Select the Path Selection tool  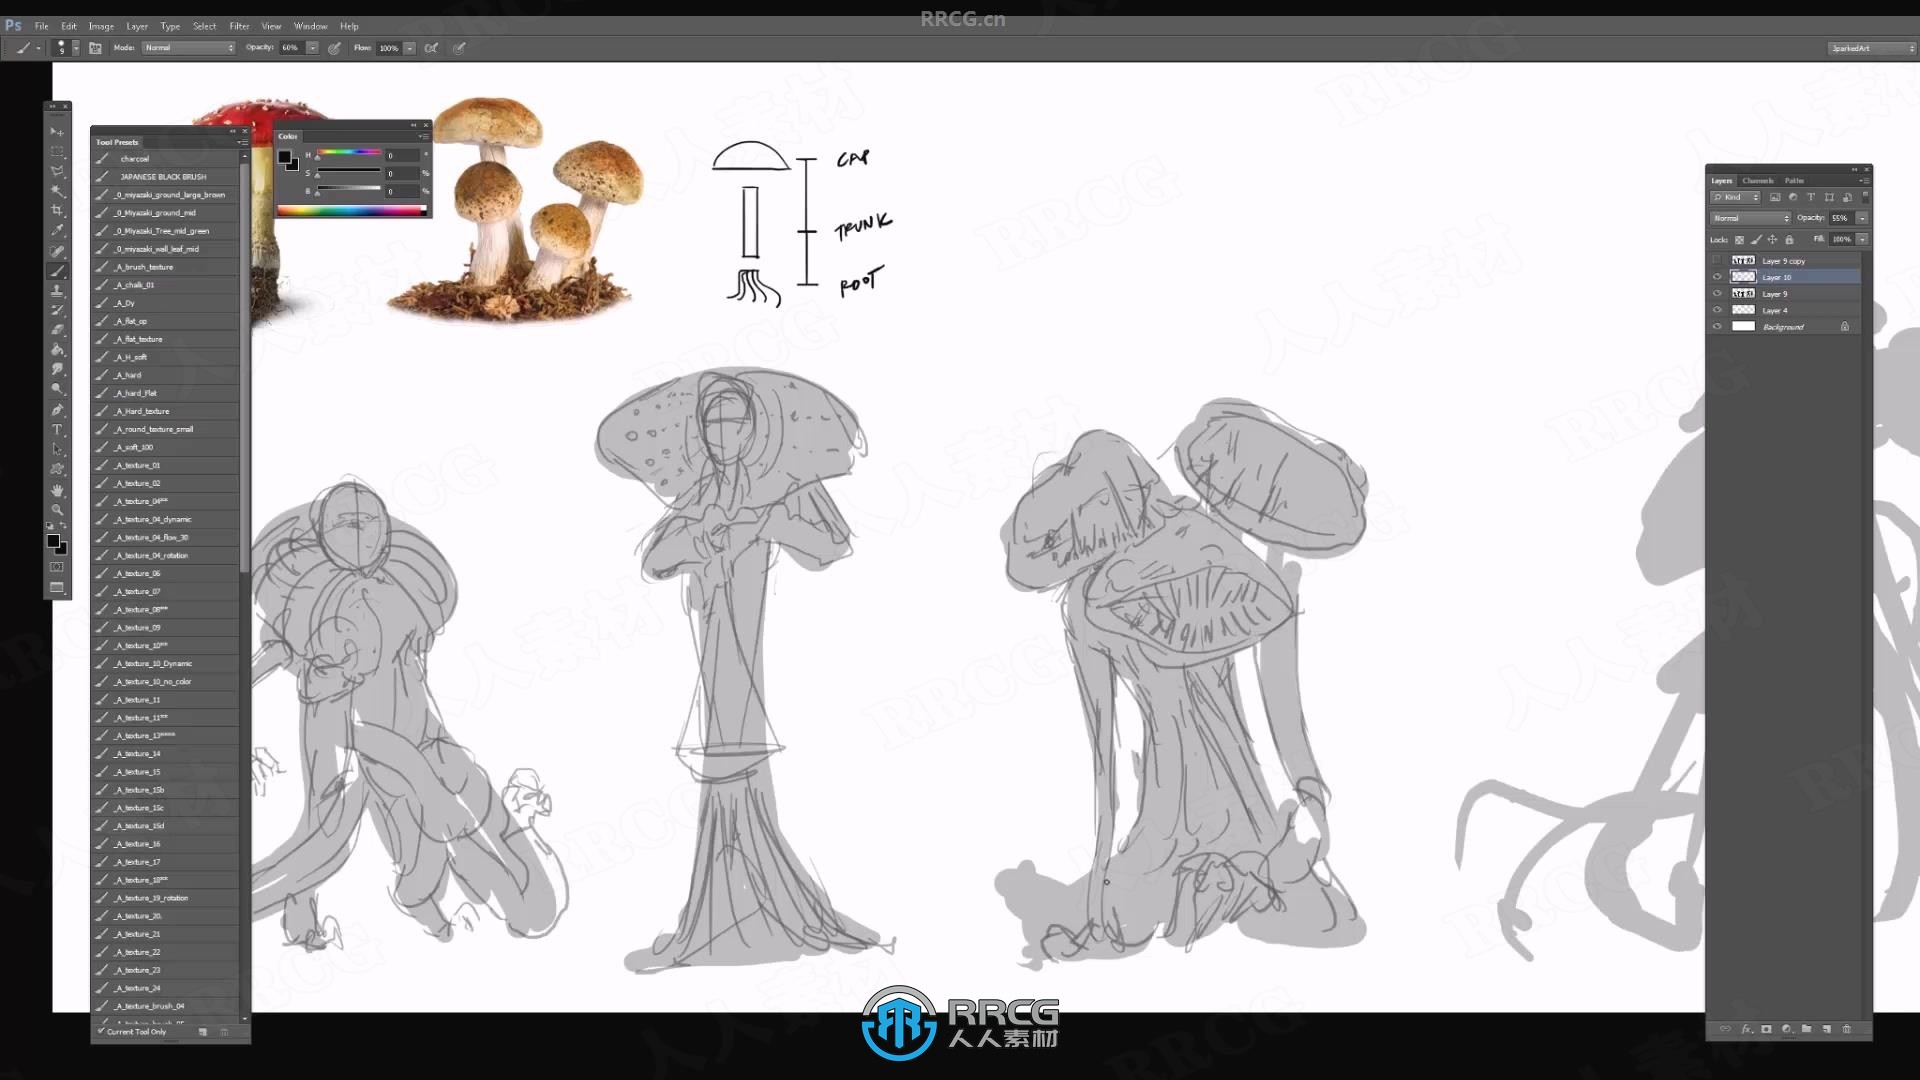click(57, 450)
